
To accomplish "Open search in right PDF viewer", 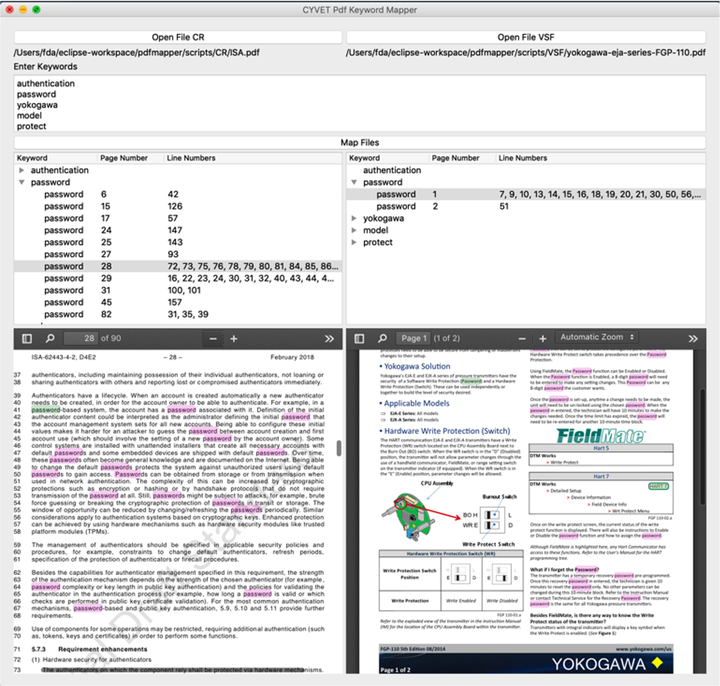I will [382, 338].
